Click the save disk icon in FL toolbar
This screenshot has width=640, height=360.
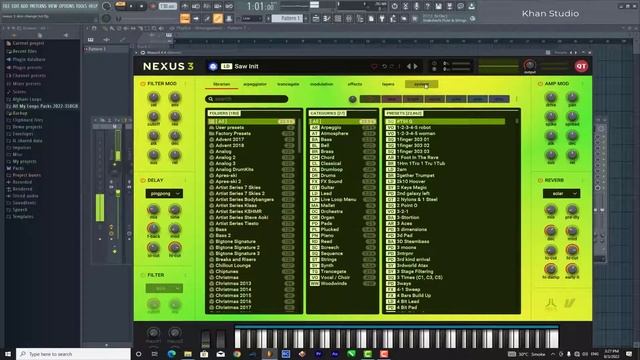[438, 7]
